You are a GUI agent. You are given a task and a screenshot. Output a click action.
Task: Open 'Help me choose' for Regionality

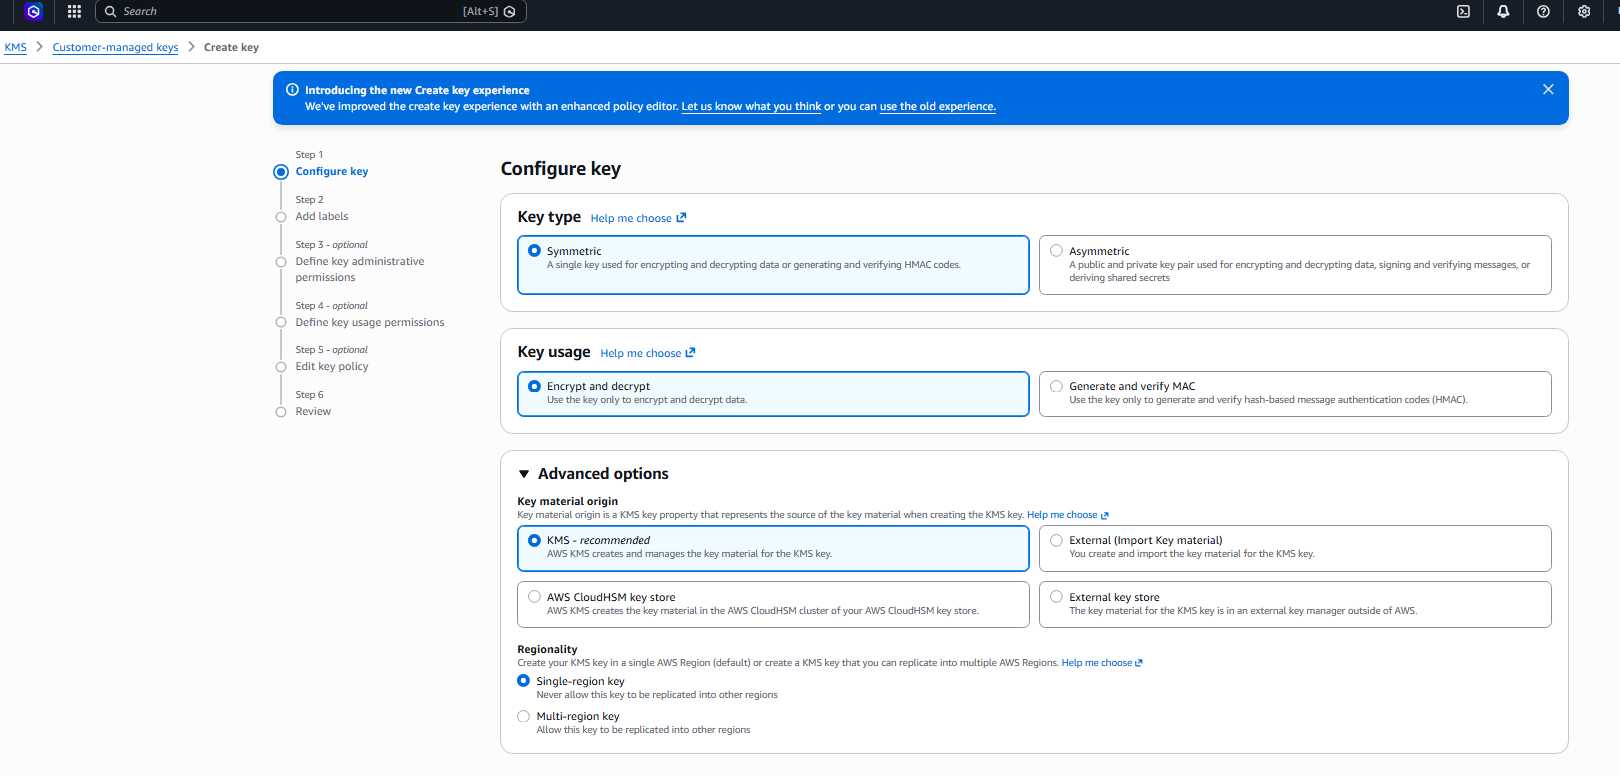tap(1102, 663)
